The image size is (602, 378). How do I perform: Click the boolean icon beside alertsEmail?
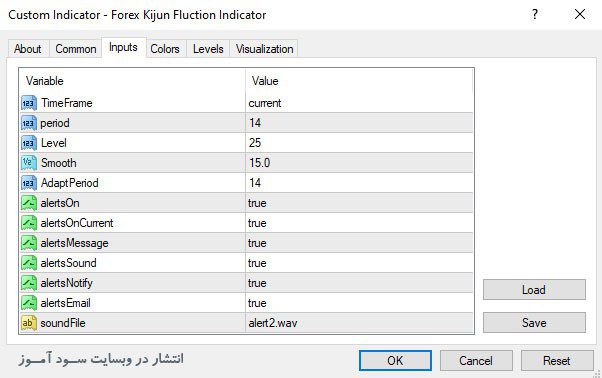[x=29, y=303]
